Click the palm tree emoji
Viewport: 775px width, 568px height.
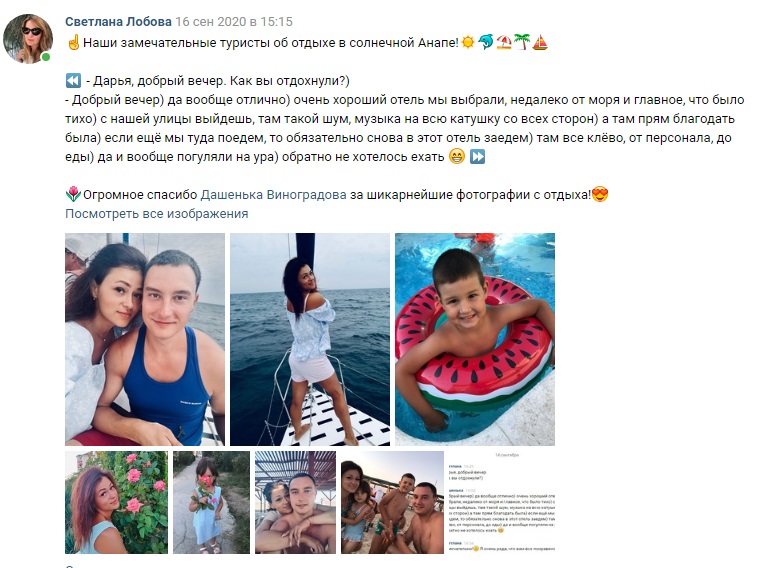[521, 43]
